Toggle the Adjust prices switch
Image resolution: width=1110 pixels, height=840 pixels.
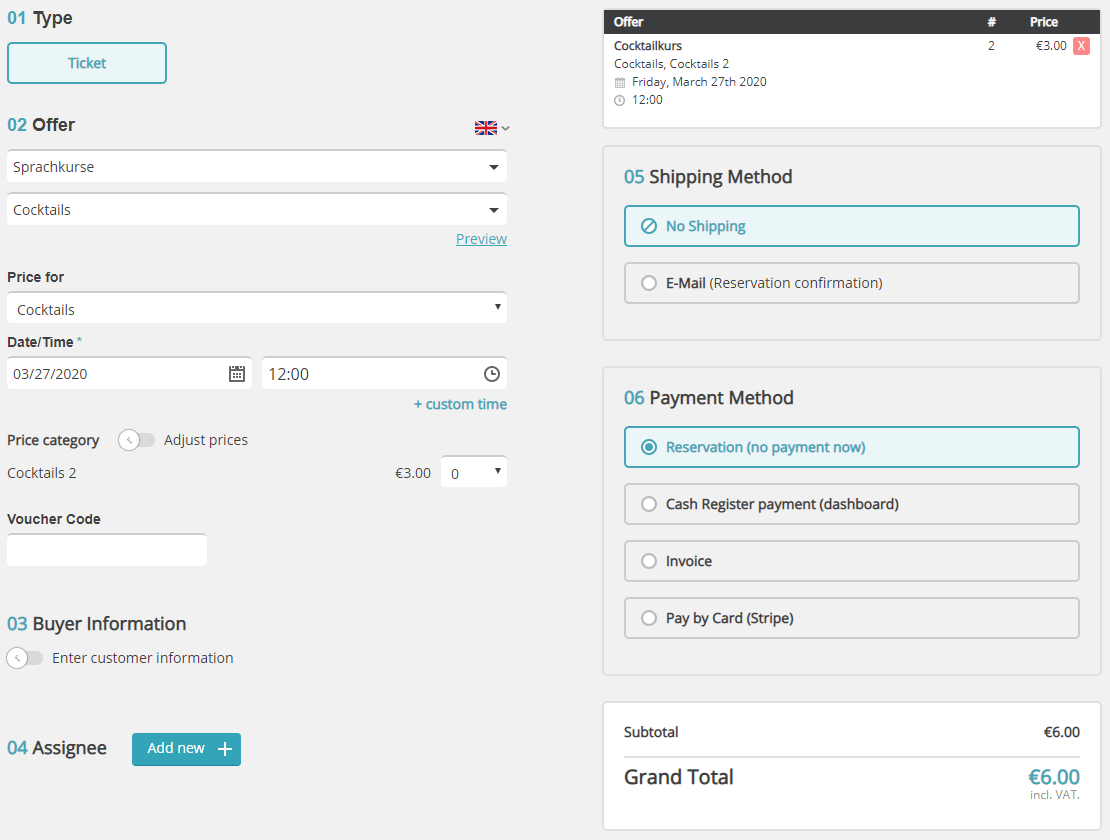137,440
